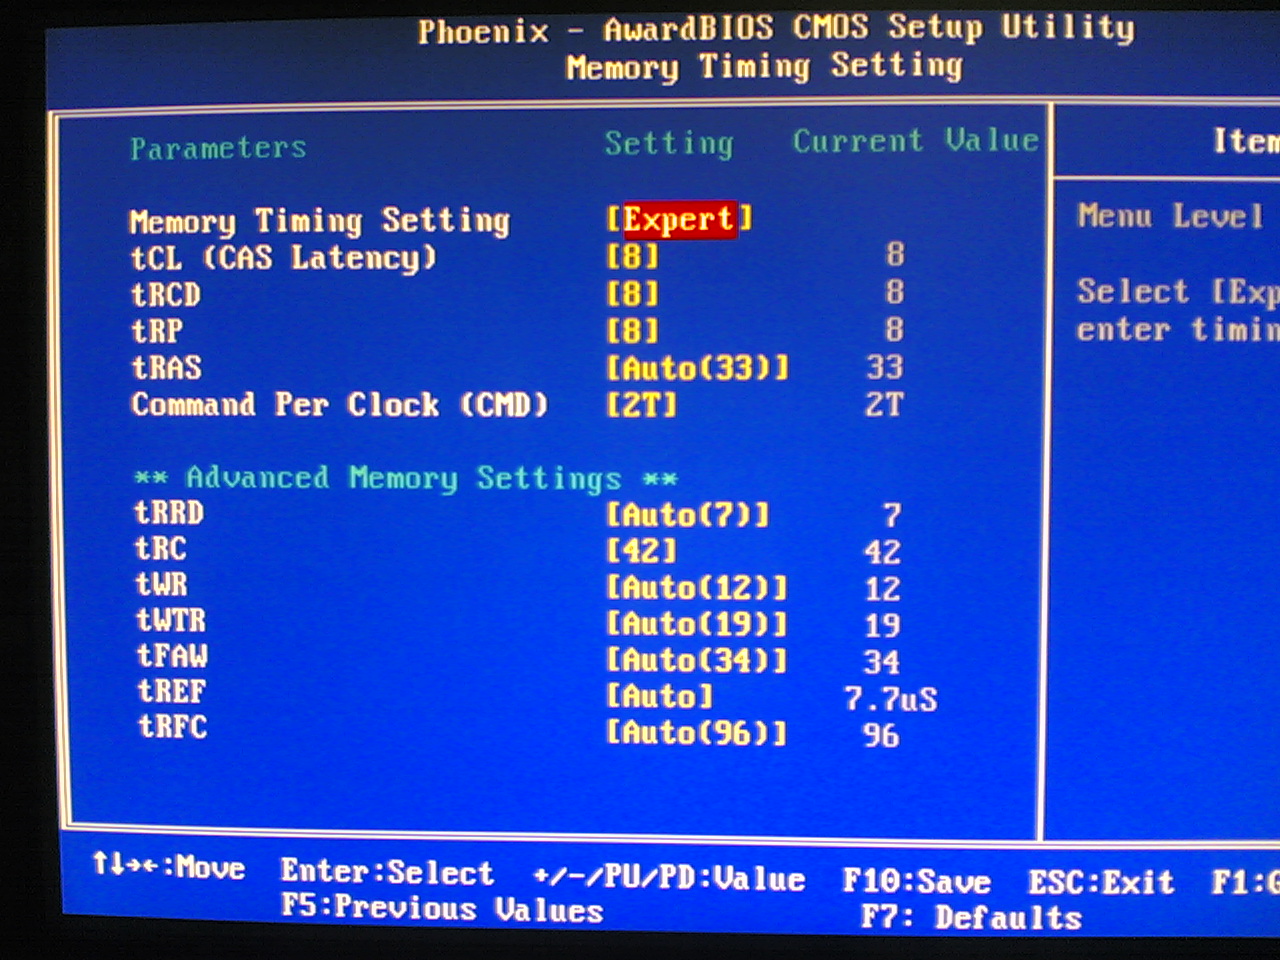Screen dimensions: 1280x960
Task: Click the tRFC parameter label
Action: click(x=173, y=727)
